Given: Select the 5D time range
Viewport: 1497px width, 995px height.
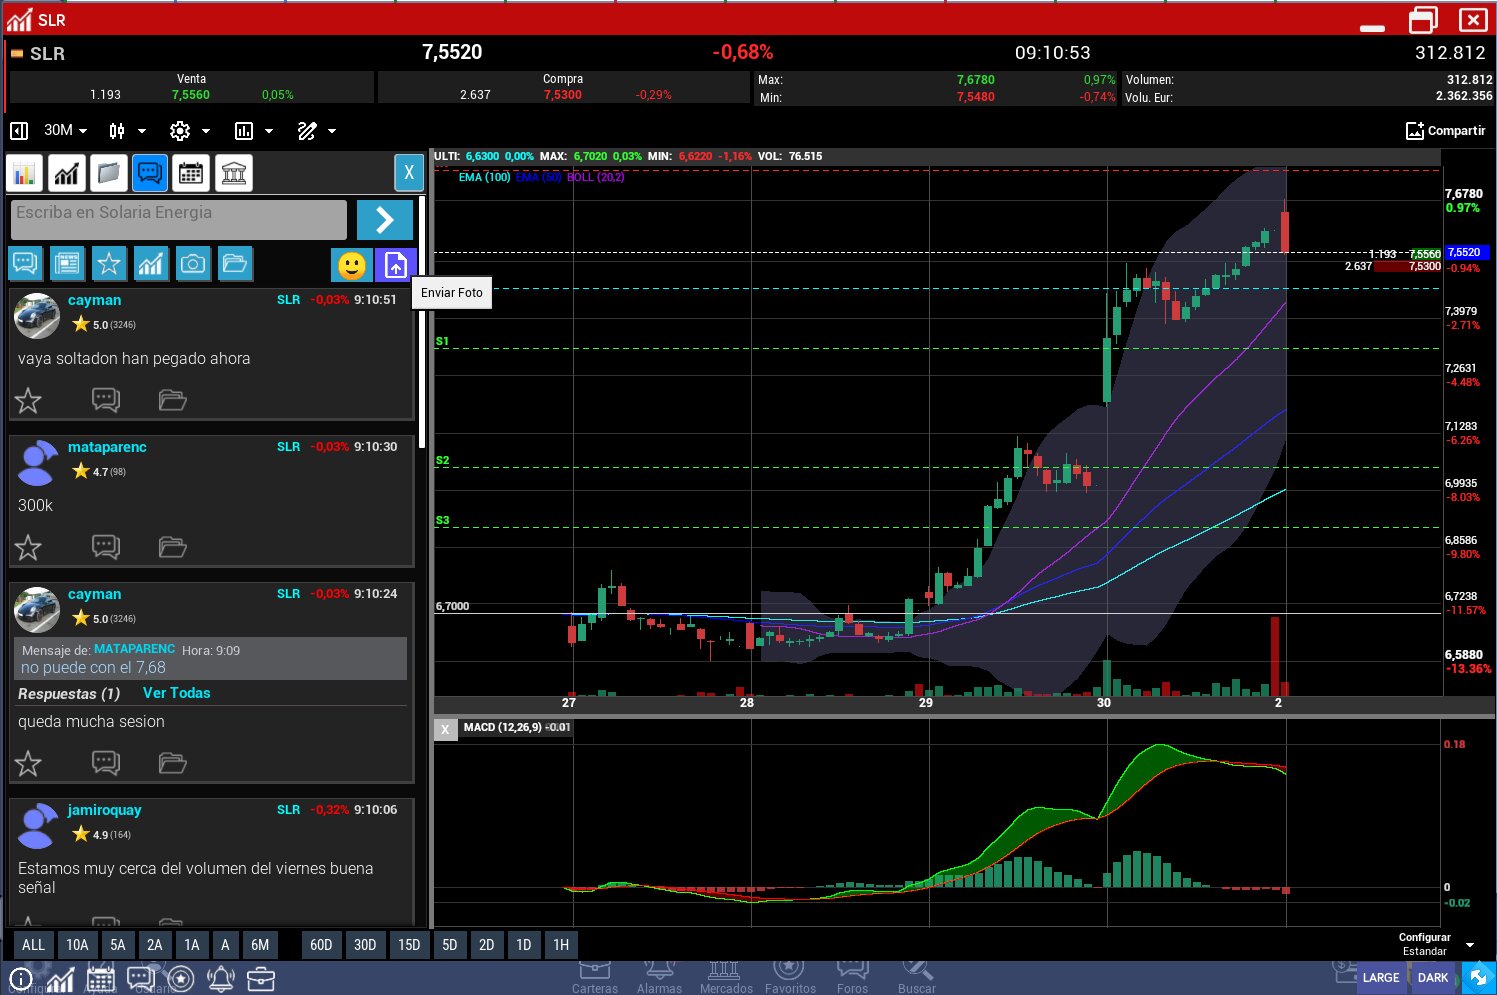Looking at the screenshot, I should tap(450, 945).
